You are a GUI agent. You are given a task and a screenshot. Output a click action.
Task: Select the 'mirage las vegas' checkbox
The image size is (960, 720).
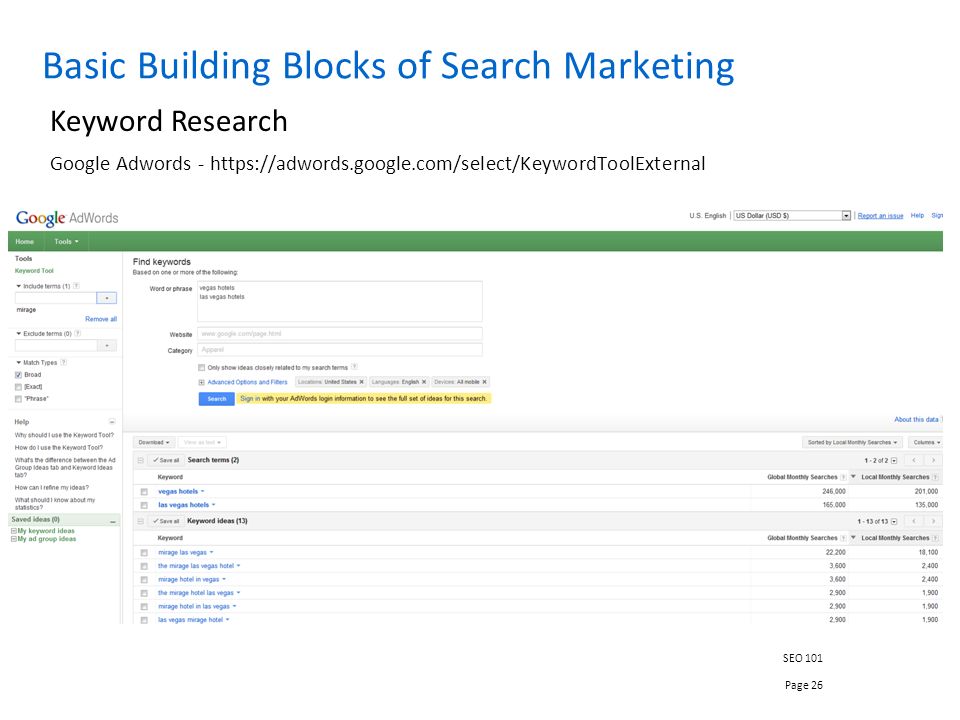coord(144,553)
